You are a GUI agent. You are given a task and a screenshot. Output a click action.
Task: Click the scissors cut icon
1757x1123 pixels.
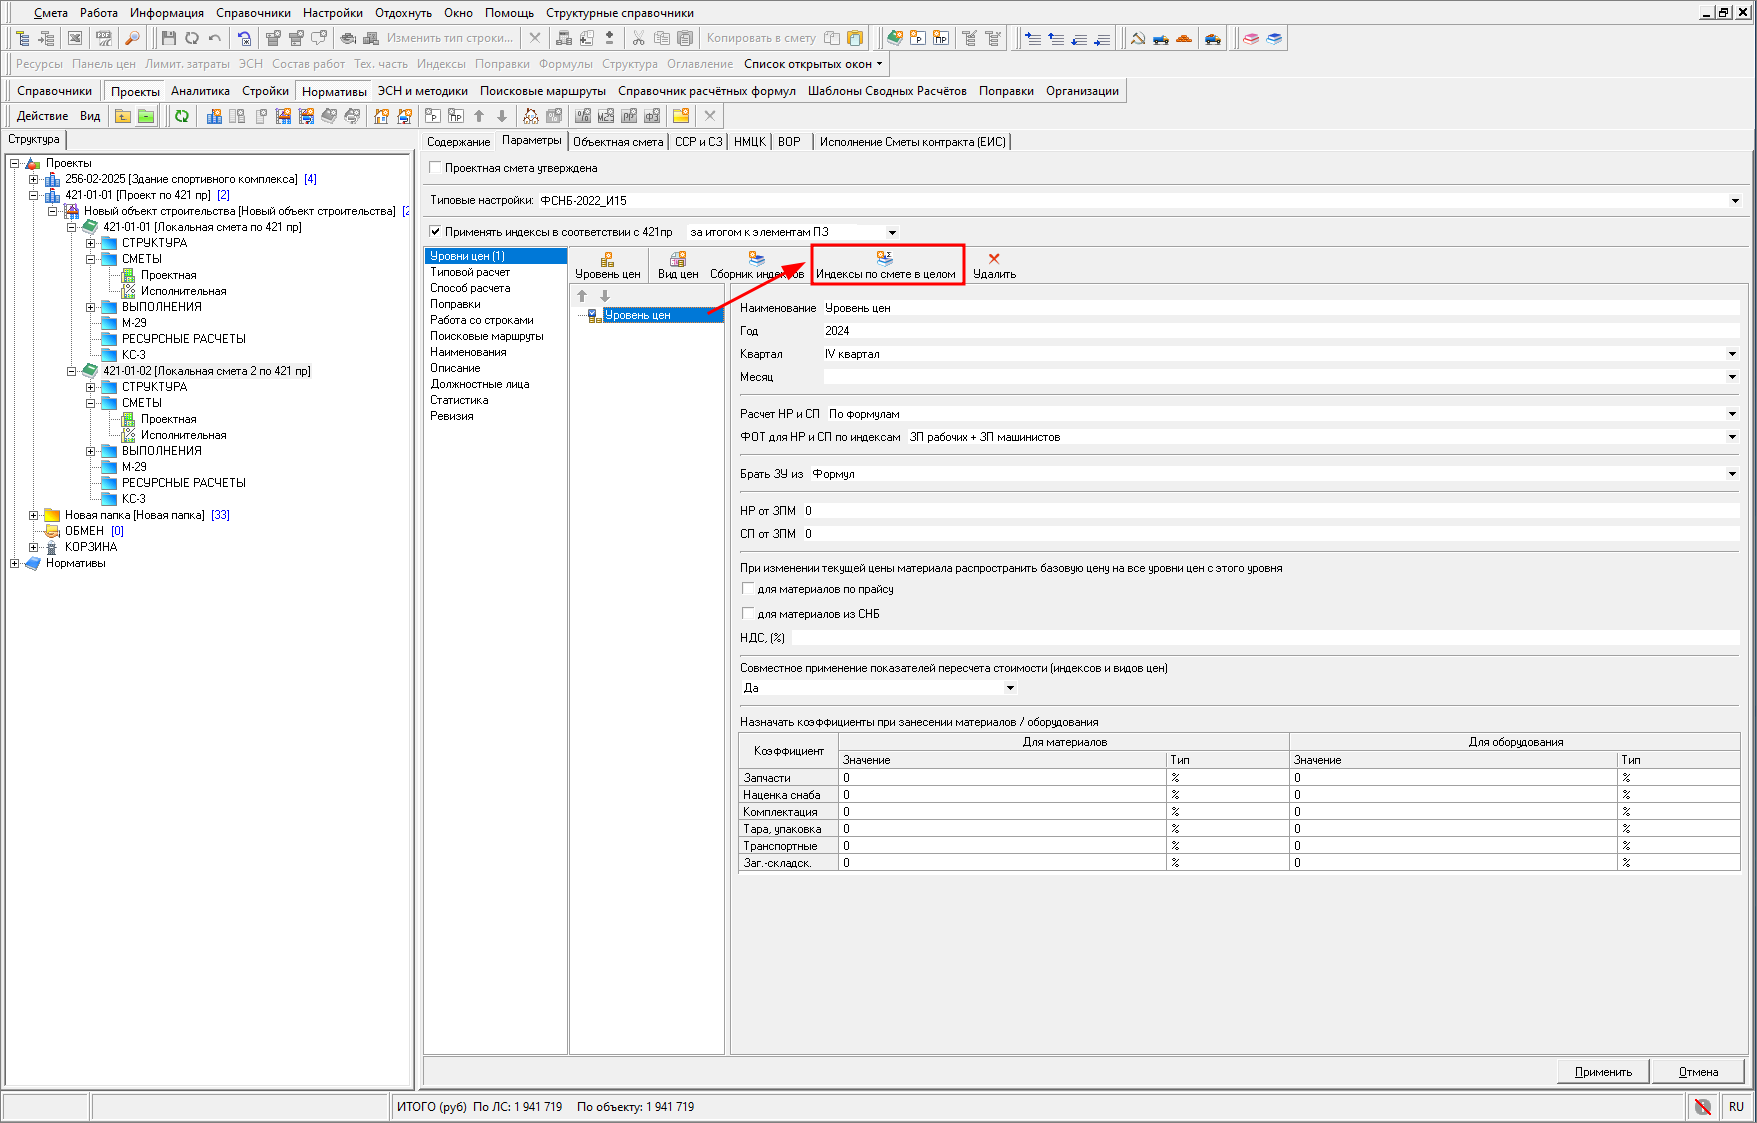point(638,38)
